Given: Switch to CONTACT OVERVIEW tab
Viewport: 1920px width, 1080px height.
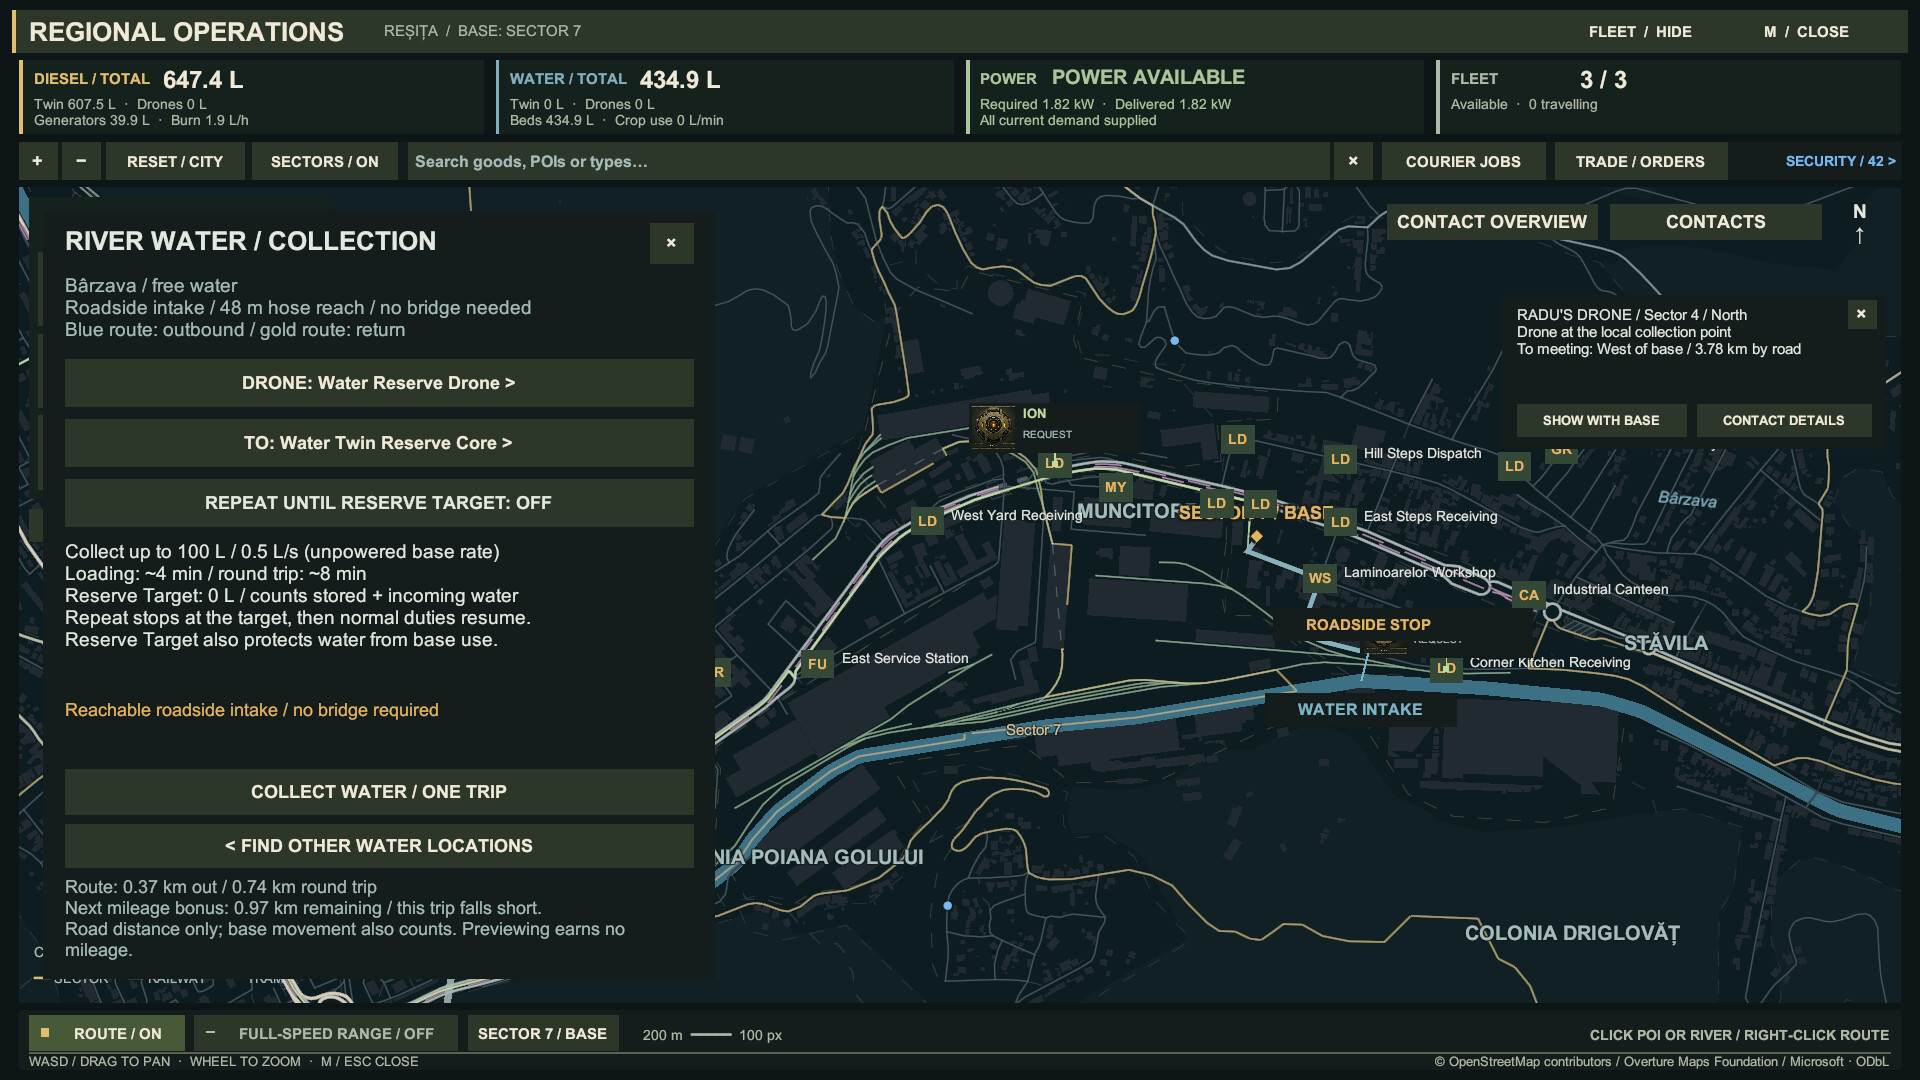Looking at the screenshot, I should tap(1491, 222).
